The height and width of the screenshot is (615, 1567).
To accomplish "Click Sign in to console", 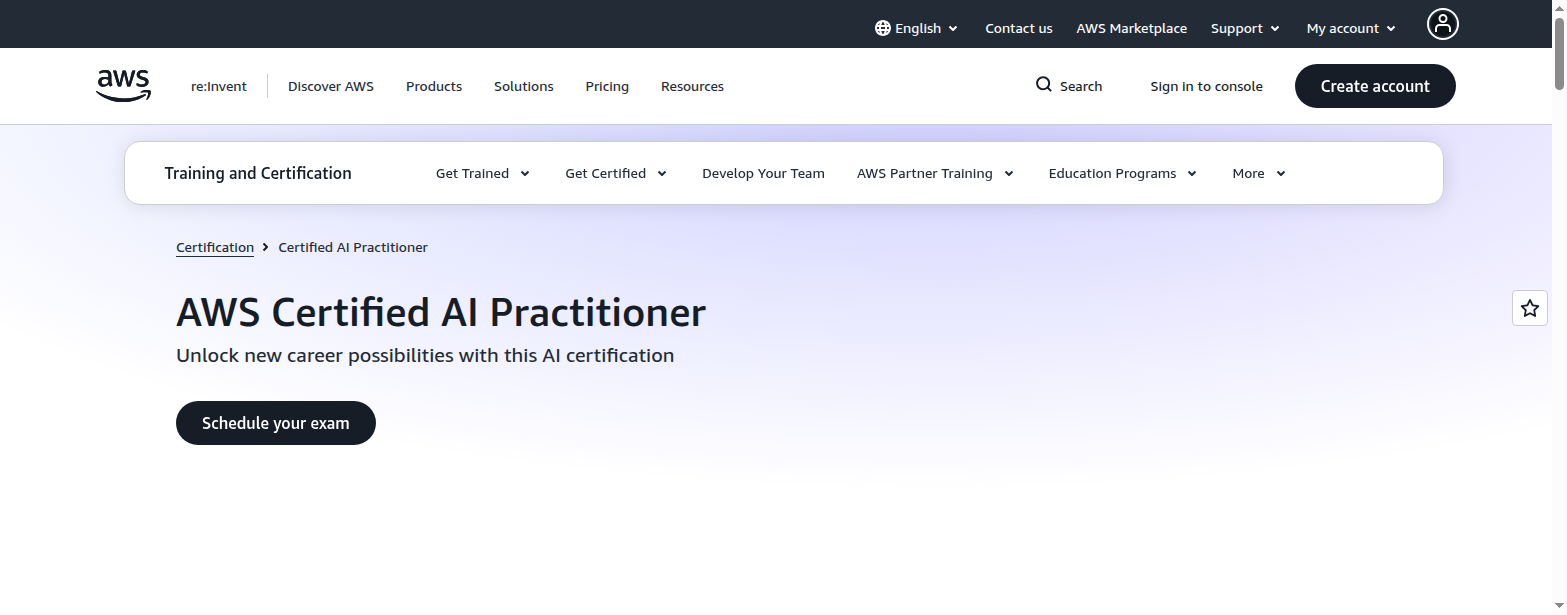I will tap(1206, 86).
